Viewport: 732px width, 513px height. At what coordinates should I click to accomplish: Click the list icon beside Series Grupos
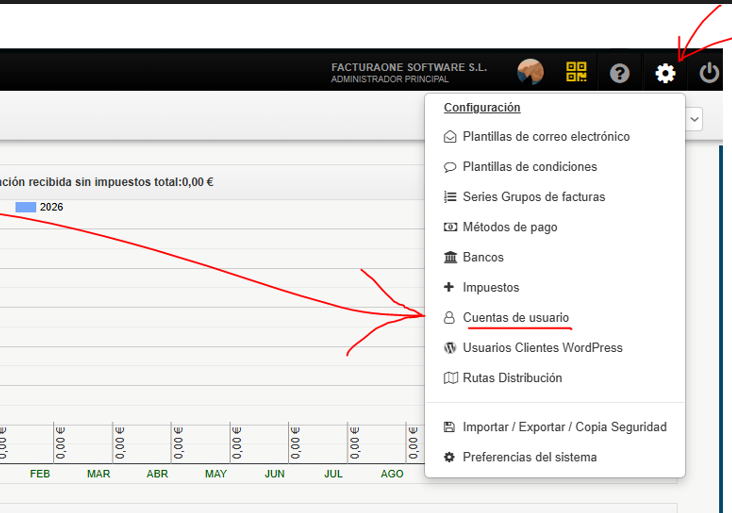pos(450,197)
